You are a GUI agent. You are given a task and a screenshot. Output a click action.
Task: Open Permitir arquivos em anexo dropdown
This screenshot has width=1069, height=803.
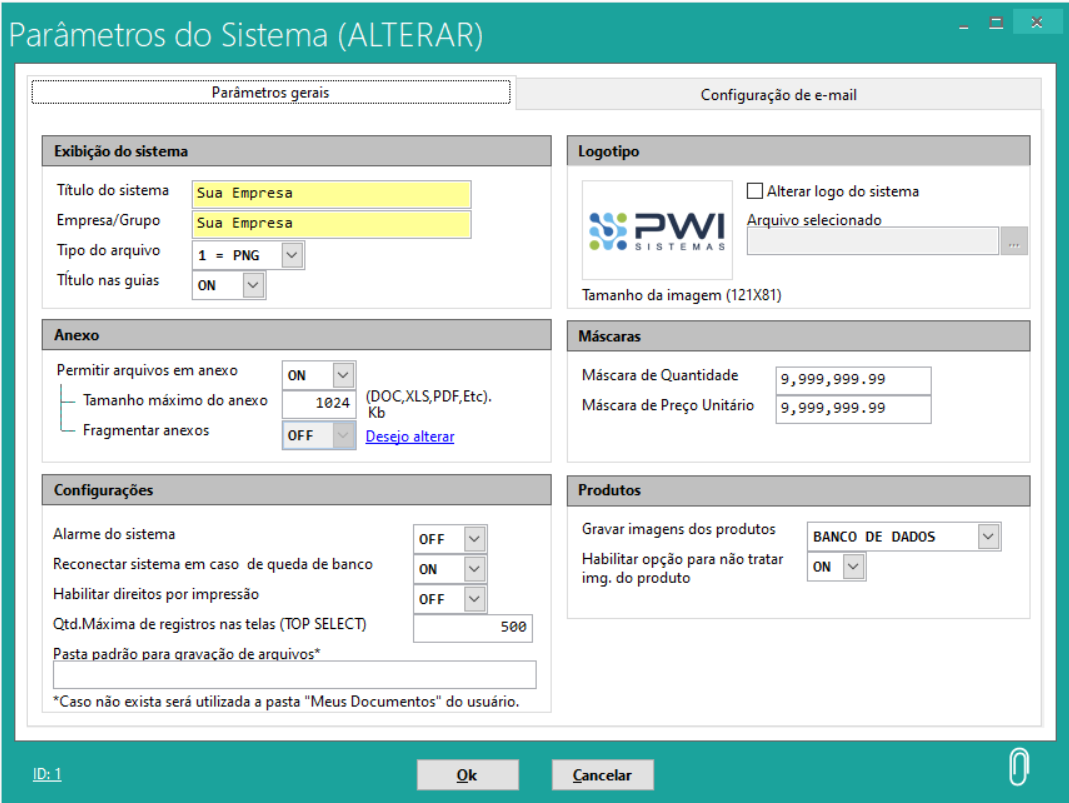pyautogui.click(x=343, y=376)
